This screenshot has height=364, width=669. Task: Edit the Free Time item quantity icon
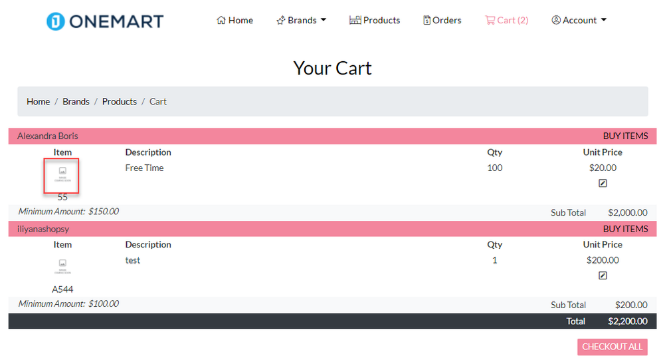(602, 183)
